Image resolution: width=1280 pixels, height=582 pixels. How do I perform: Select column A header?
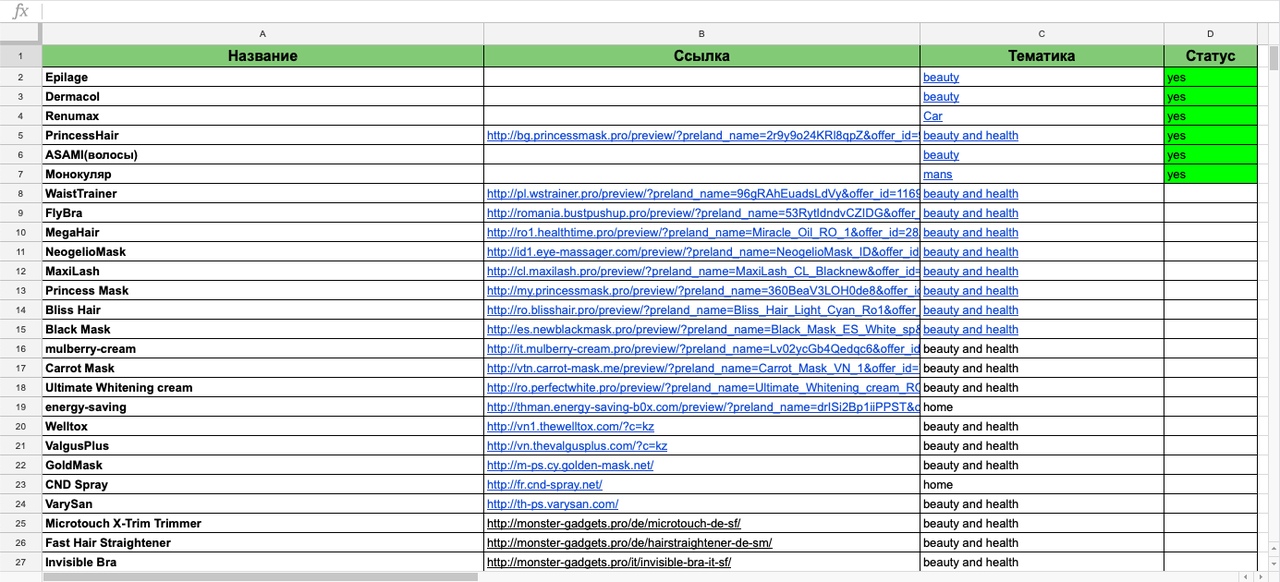click(262, 34)
